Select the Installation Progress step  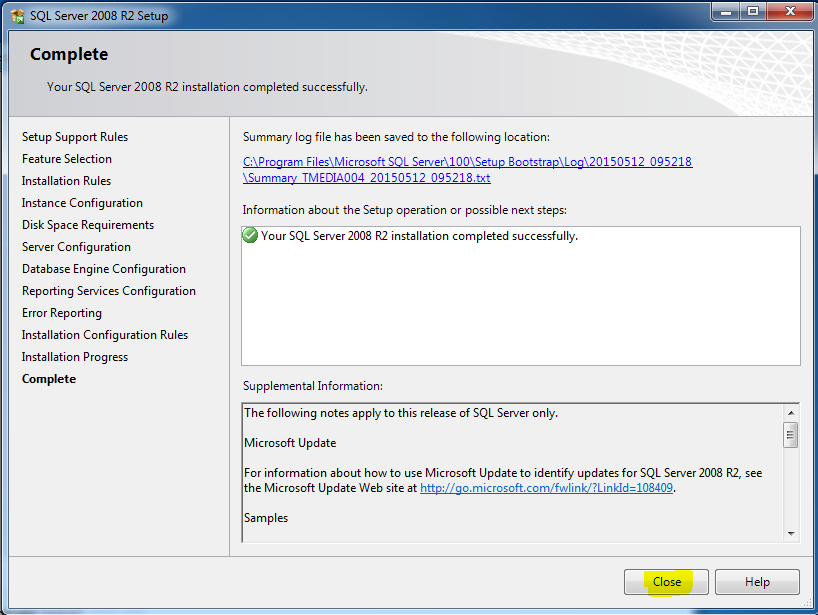(x=75, y=357)
